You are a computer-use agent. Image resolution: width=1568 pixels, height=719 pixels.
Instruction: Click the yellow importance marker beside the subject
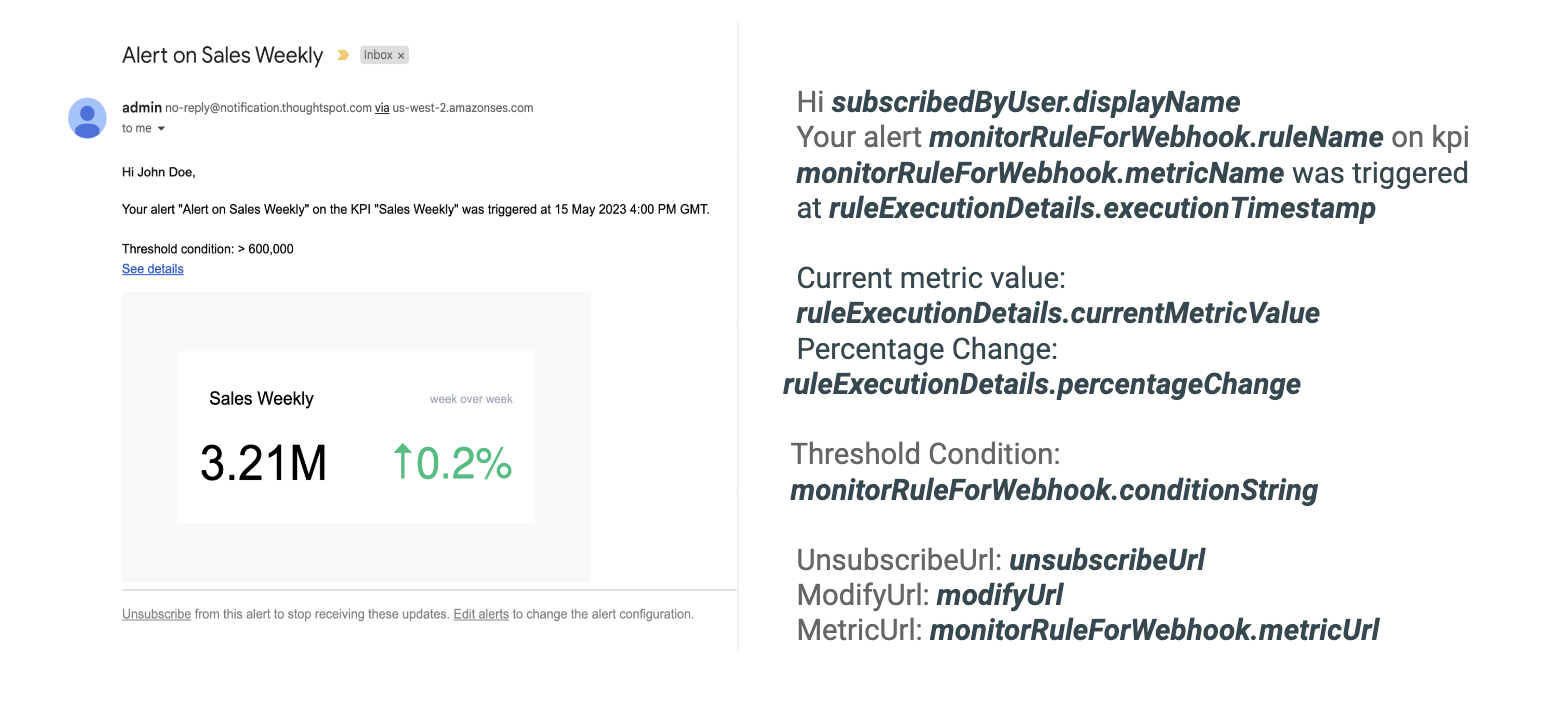[x=343, y=56]
